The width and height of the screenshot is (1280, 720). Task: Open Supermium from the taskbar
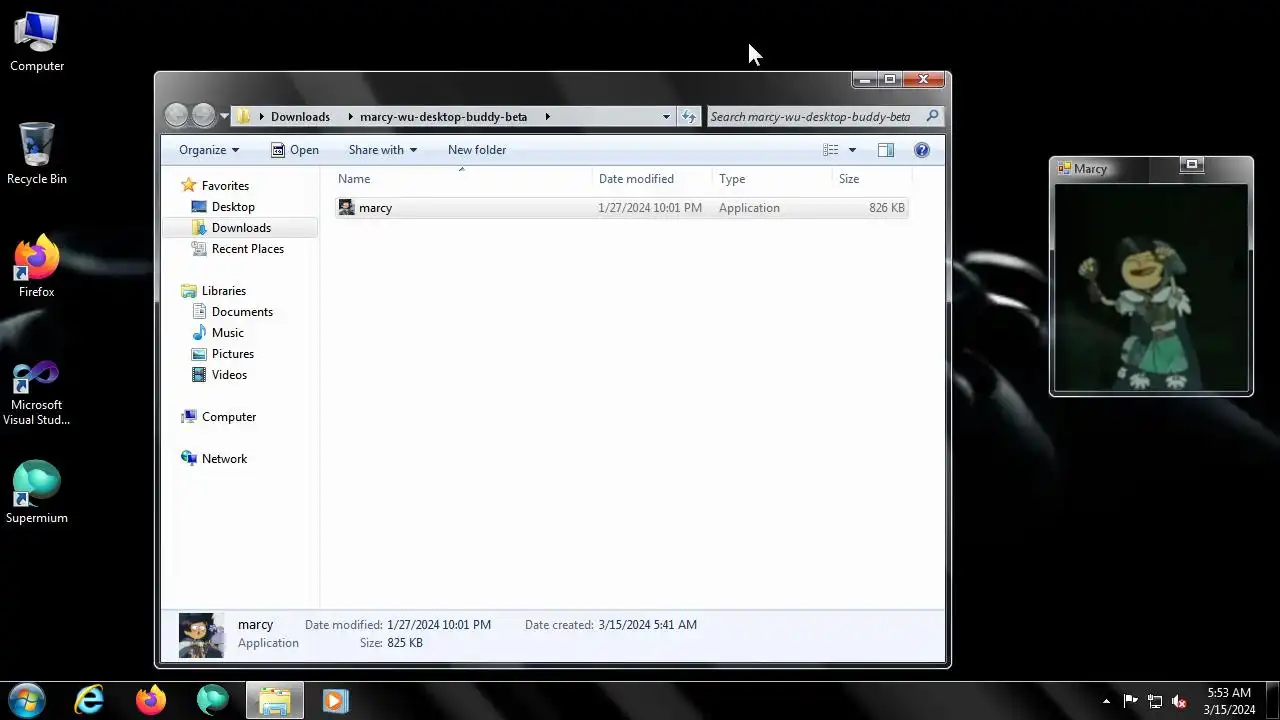(x=213, y=700)
